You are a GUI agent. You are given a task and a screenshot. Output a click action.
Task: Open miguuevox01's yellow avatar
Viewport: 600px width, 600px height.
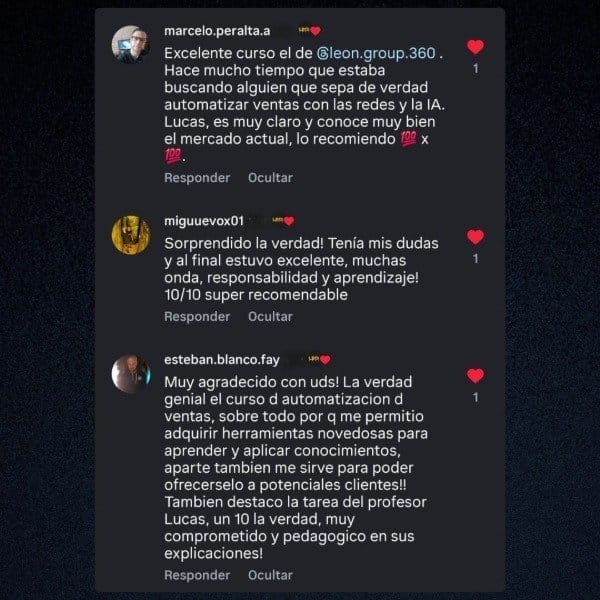131,235
